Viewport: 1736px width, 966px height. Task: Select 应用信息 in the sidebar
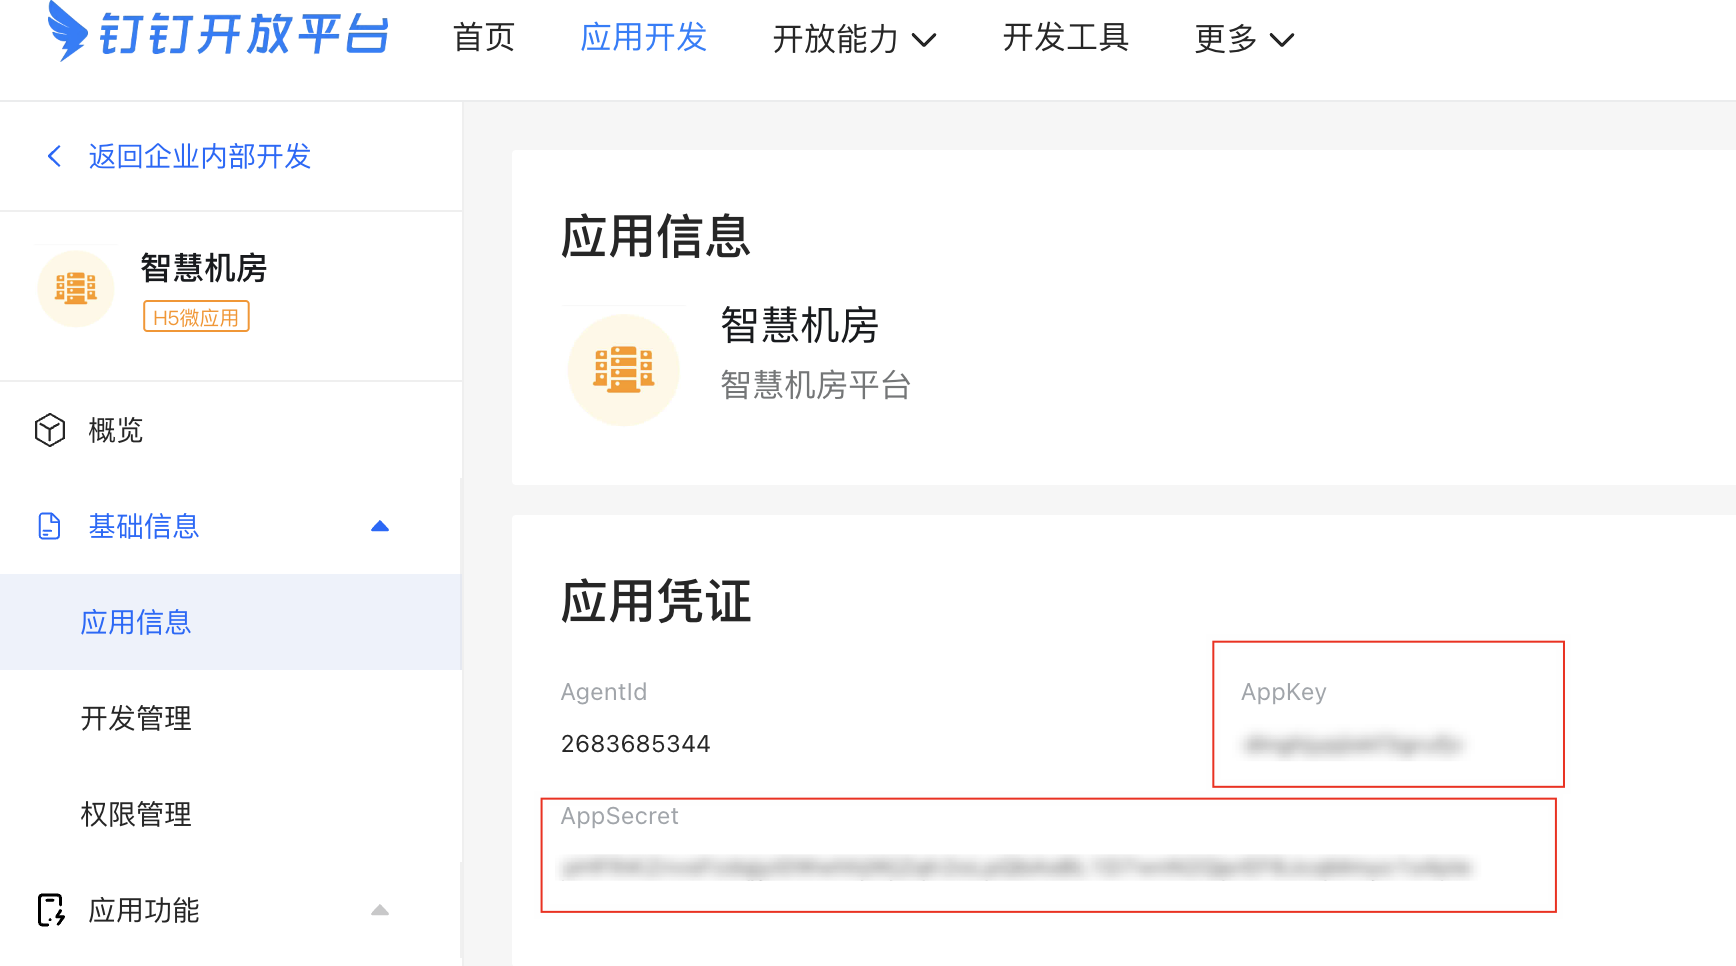coord(136,622)
